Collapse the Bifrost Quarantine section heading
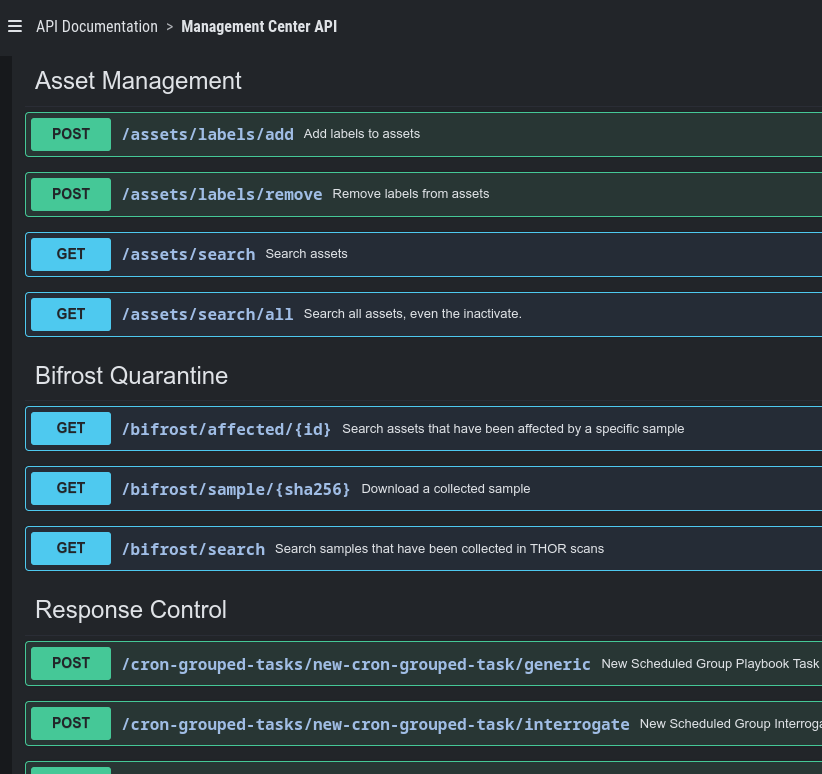Viewport: 822px width, 774px height. pos(131,376)
